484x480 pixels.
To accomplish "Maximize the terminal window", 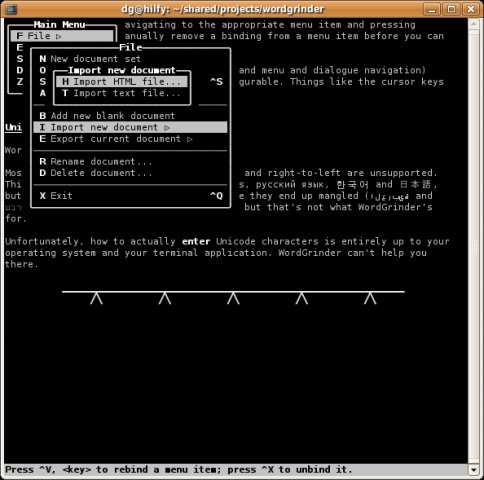I will point(451,9).
